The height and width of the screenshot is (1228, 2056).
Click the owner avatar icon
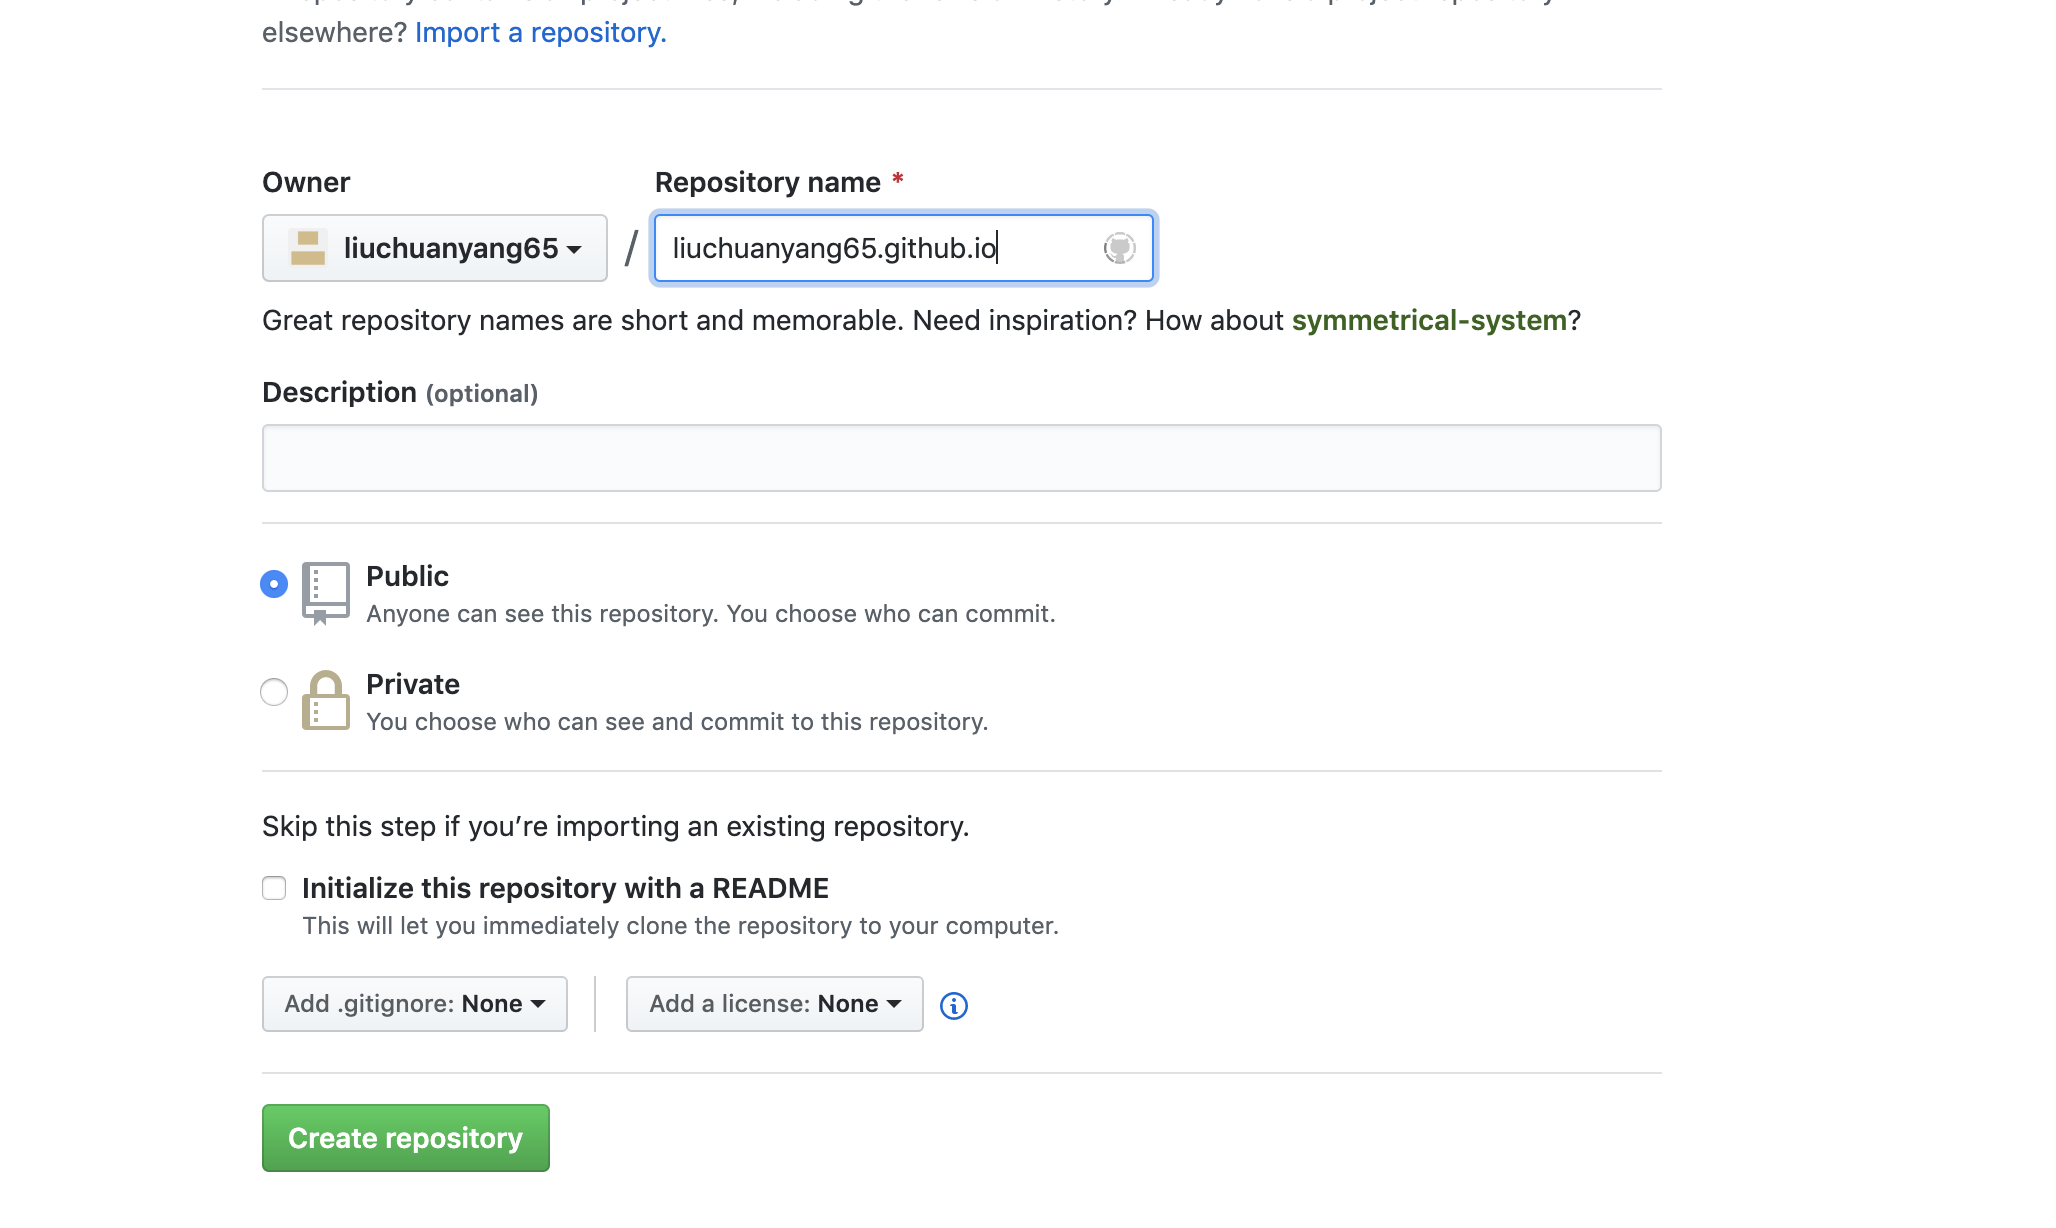[x=307, y=248]
